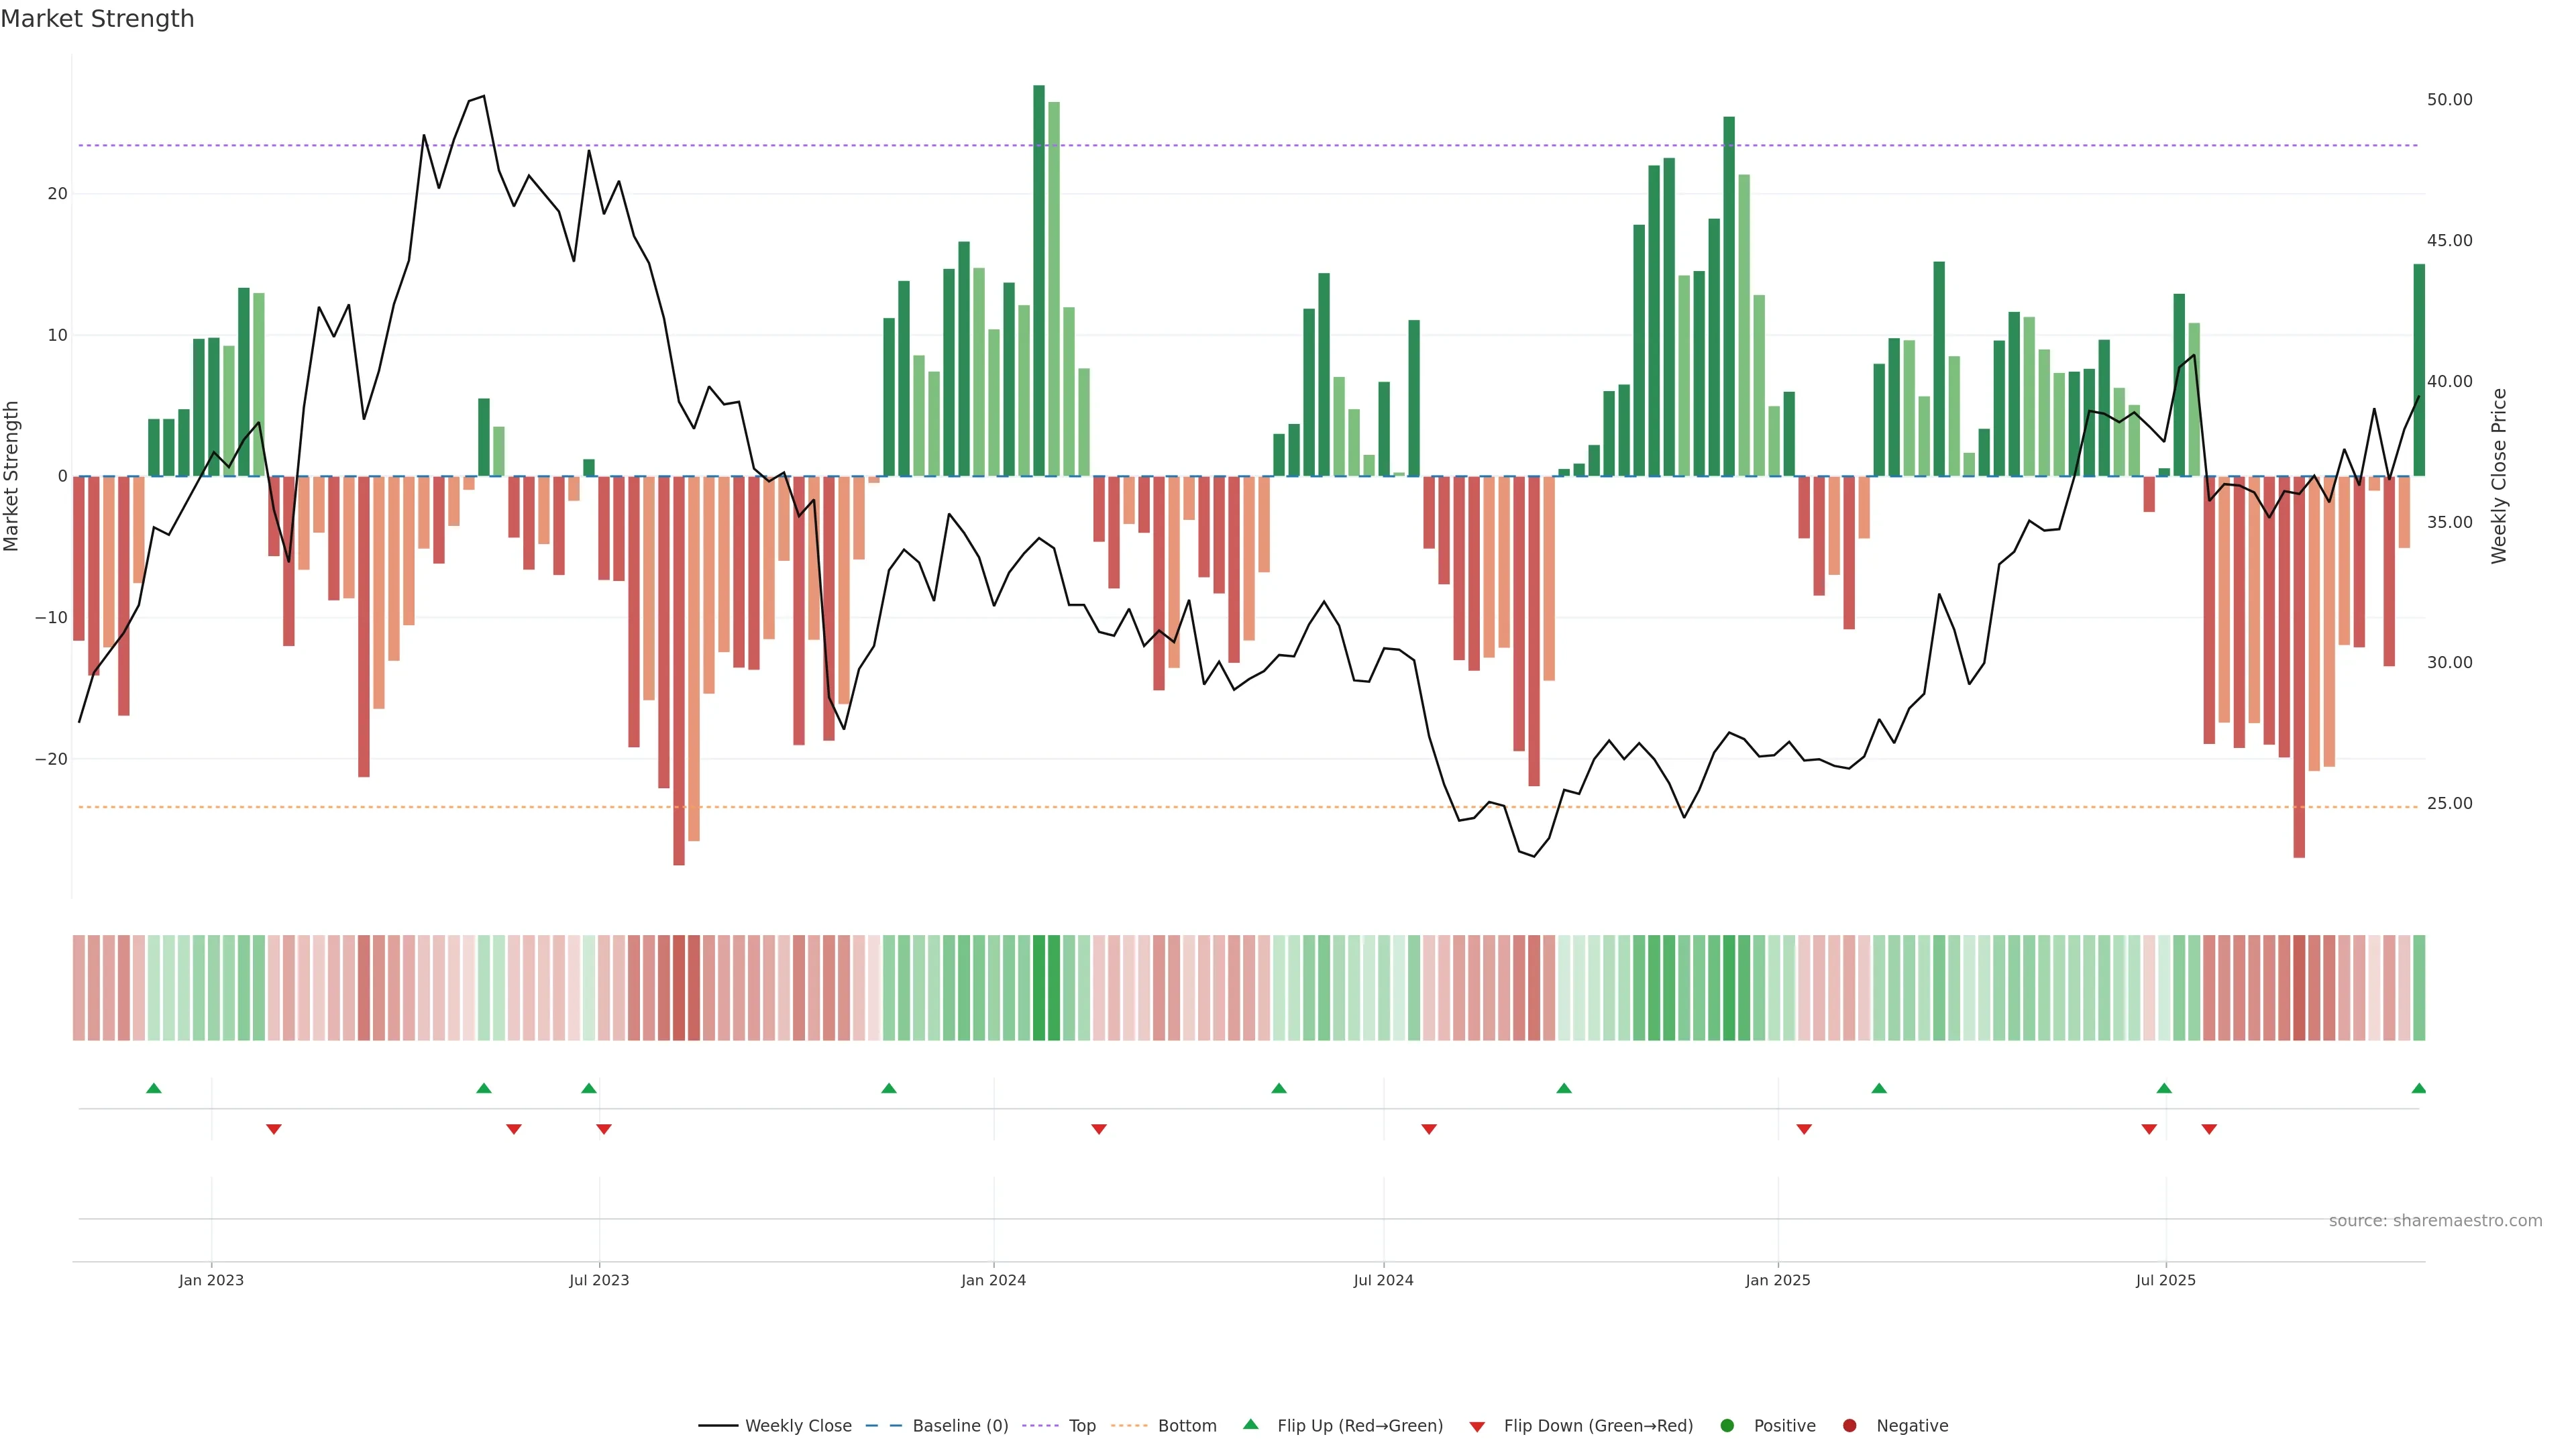Click the Market Strength chart title

click(x=97, y=19)
